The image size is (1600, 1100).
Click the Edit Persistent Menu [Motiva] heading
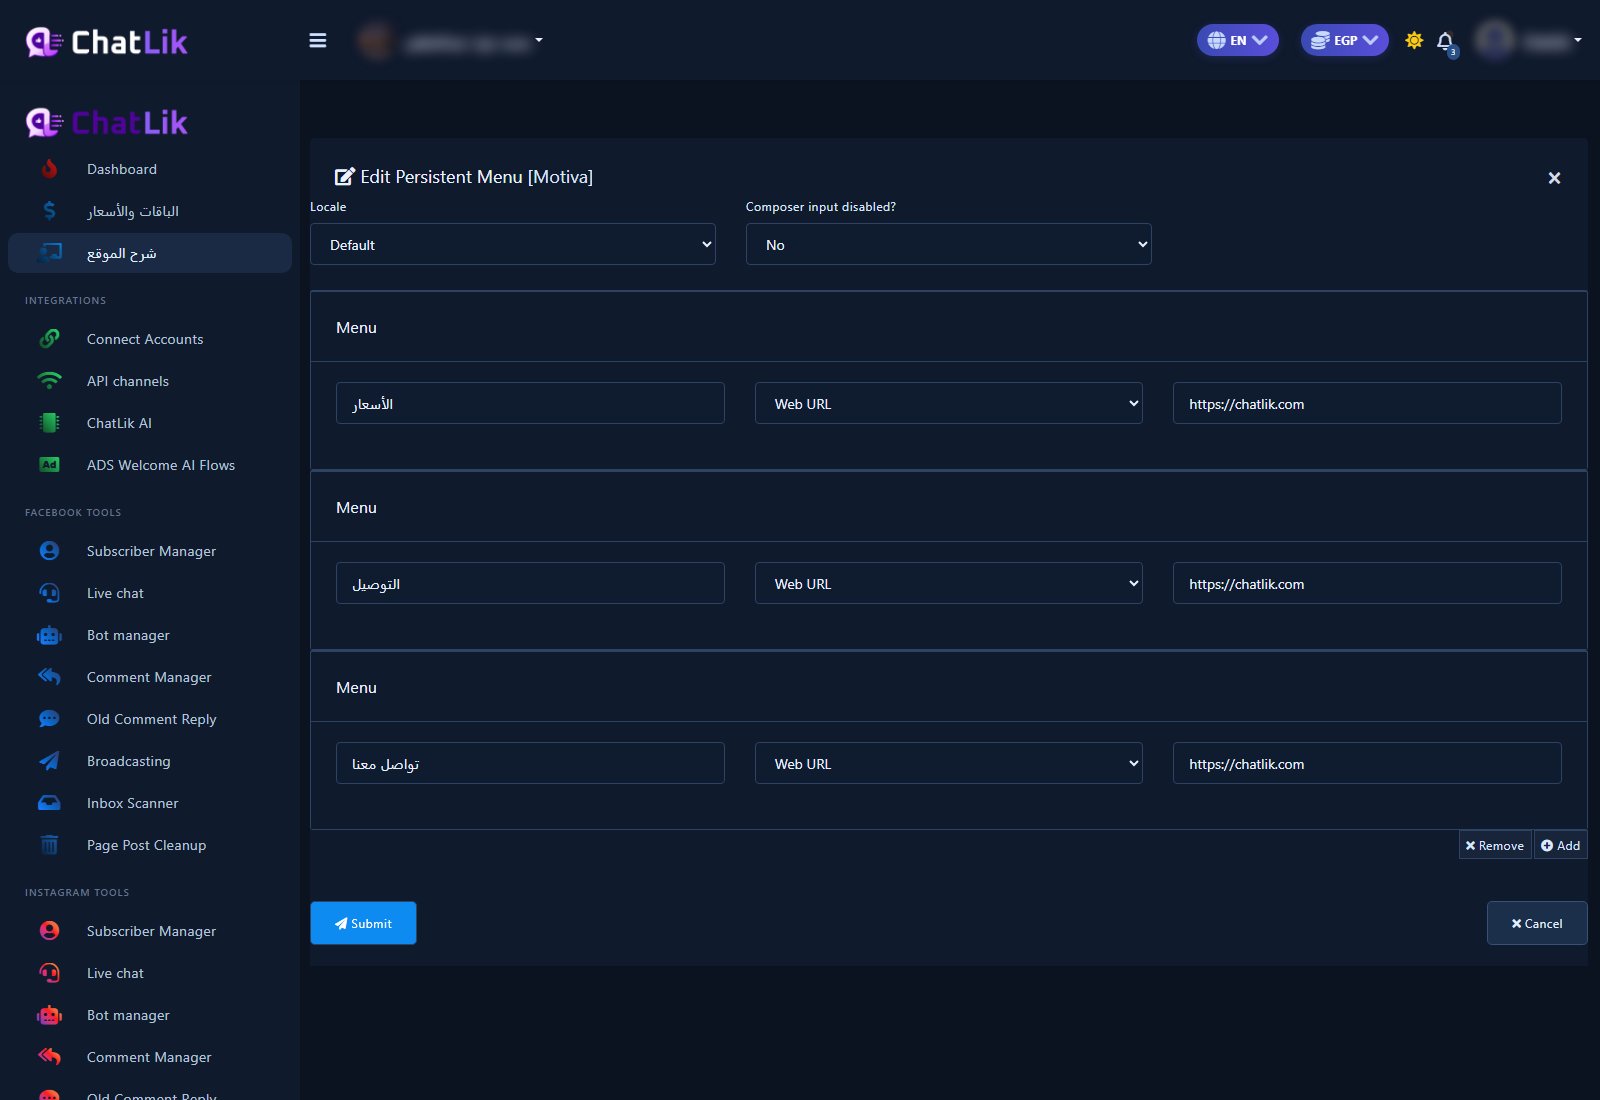[464, 177]
